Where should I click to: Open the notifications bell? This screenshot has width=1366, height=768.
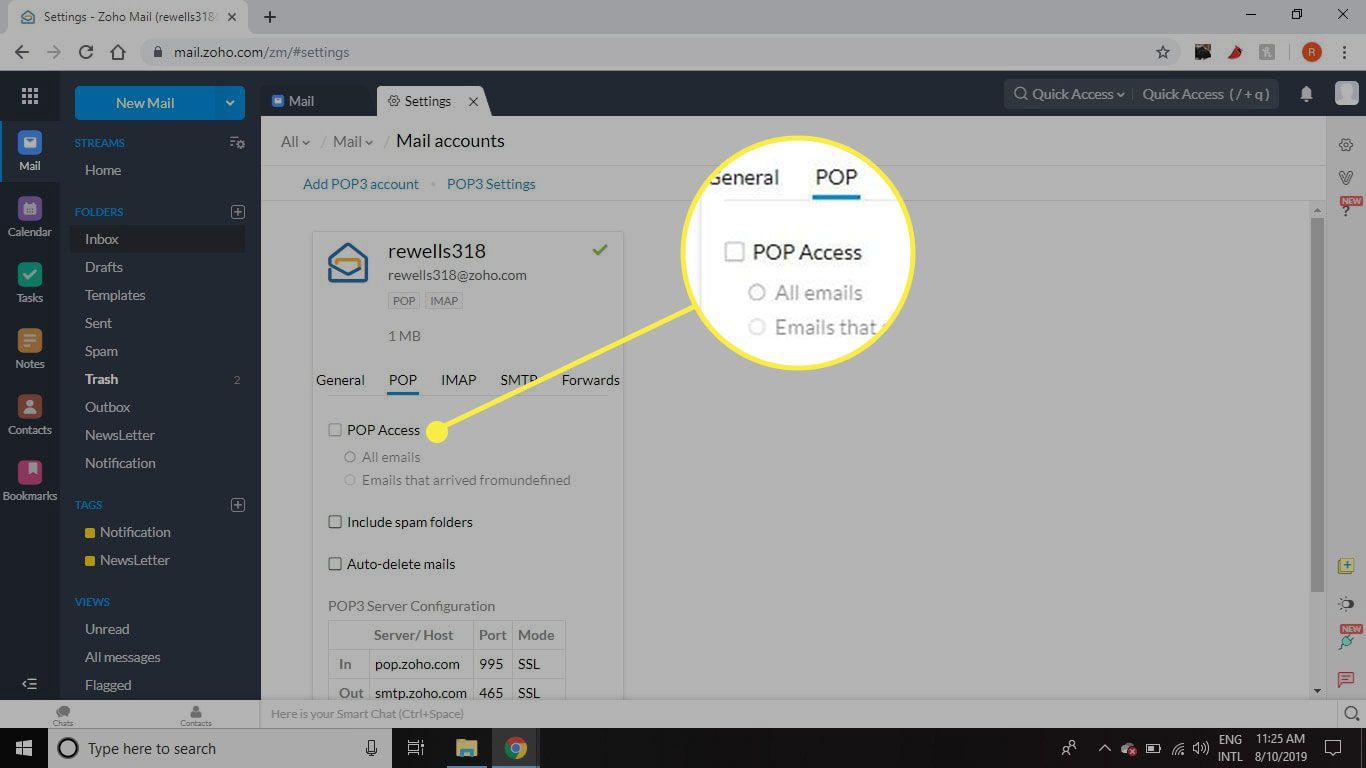pyautogui.click(x=1306, y=94)
